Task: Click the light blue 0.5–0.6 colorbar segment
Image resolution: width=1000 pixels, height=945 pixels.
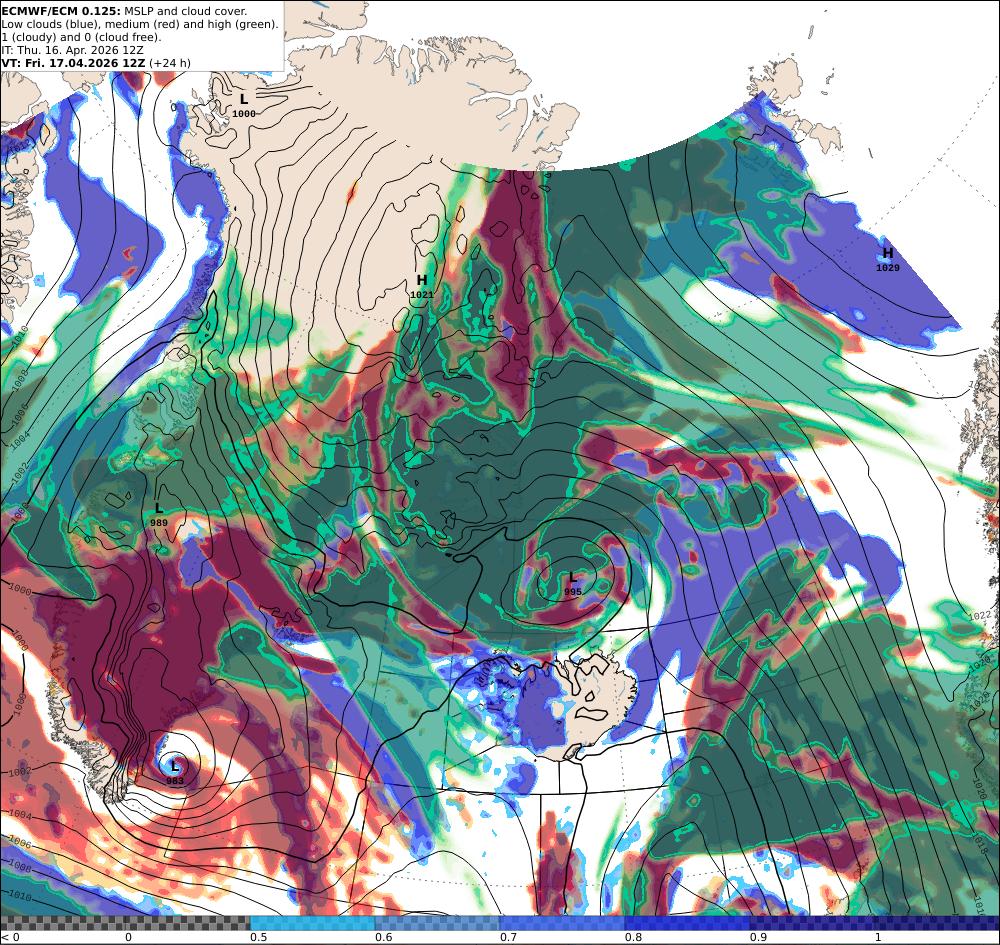Action: [x=312, y=923]
